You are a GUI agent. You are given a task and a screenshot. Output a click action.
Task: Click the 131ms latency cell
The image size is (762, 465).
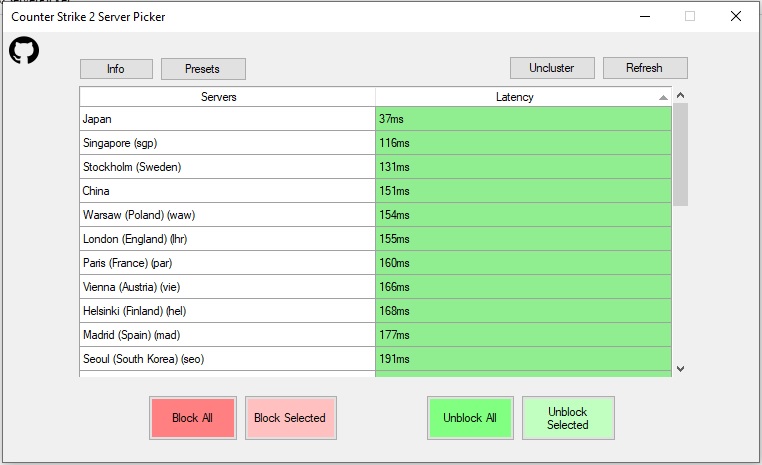pyautogui.click(x=523, y=167)
